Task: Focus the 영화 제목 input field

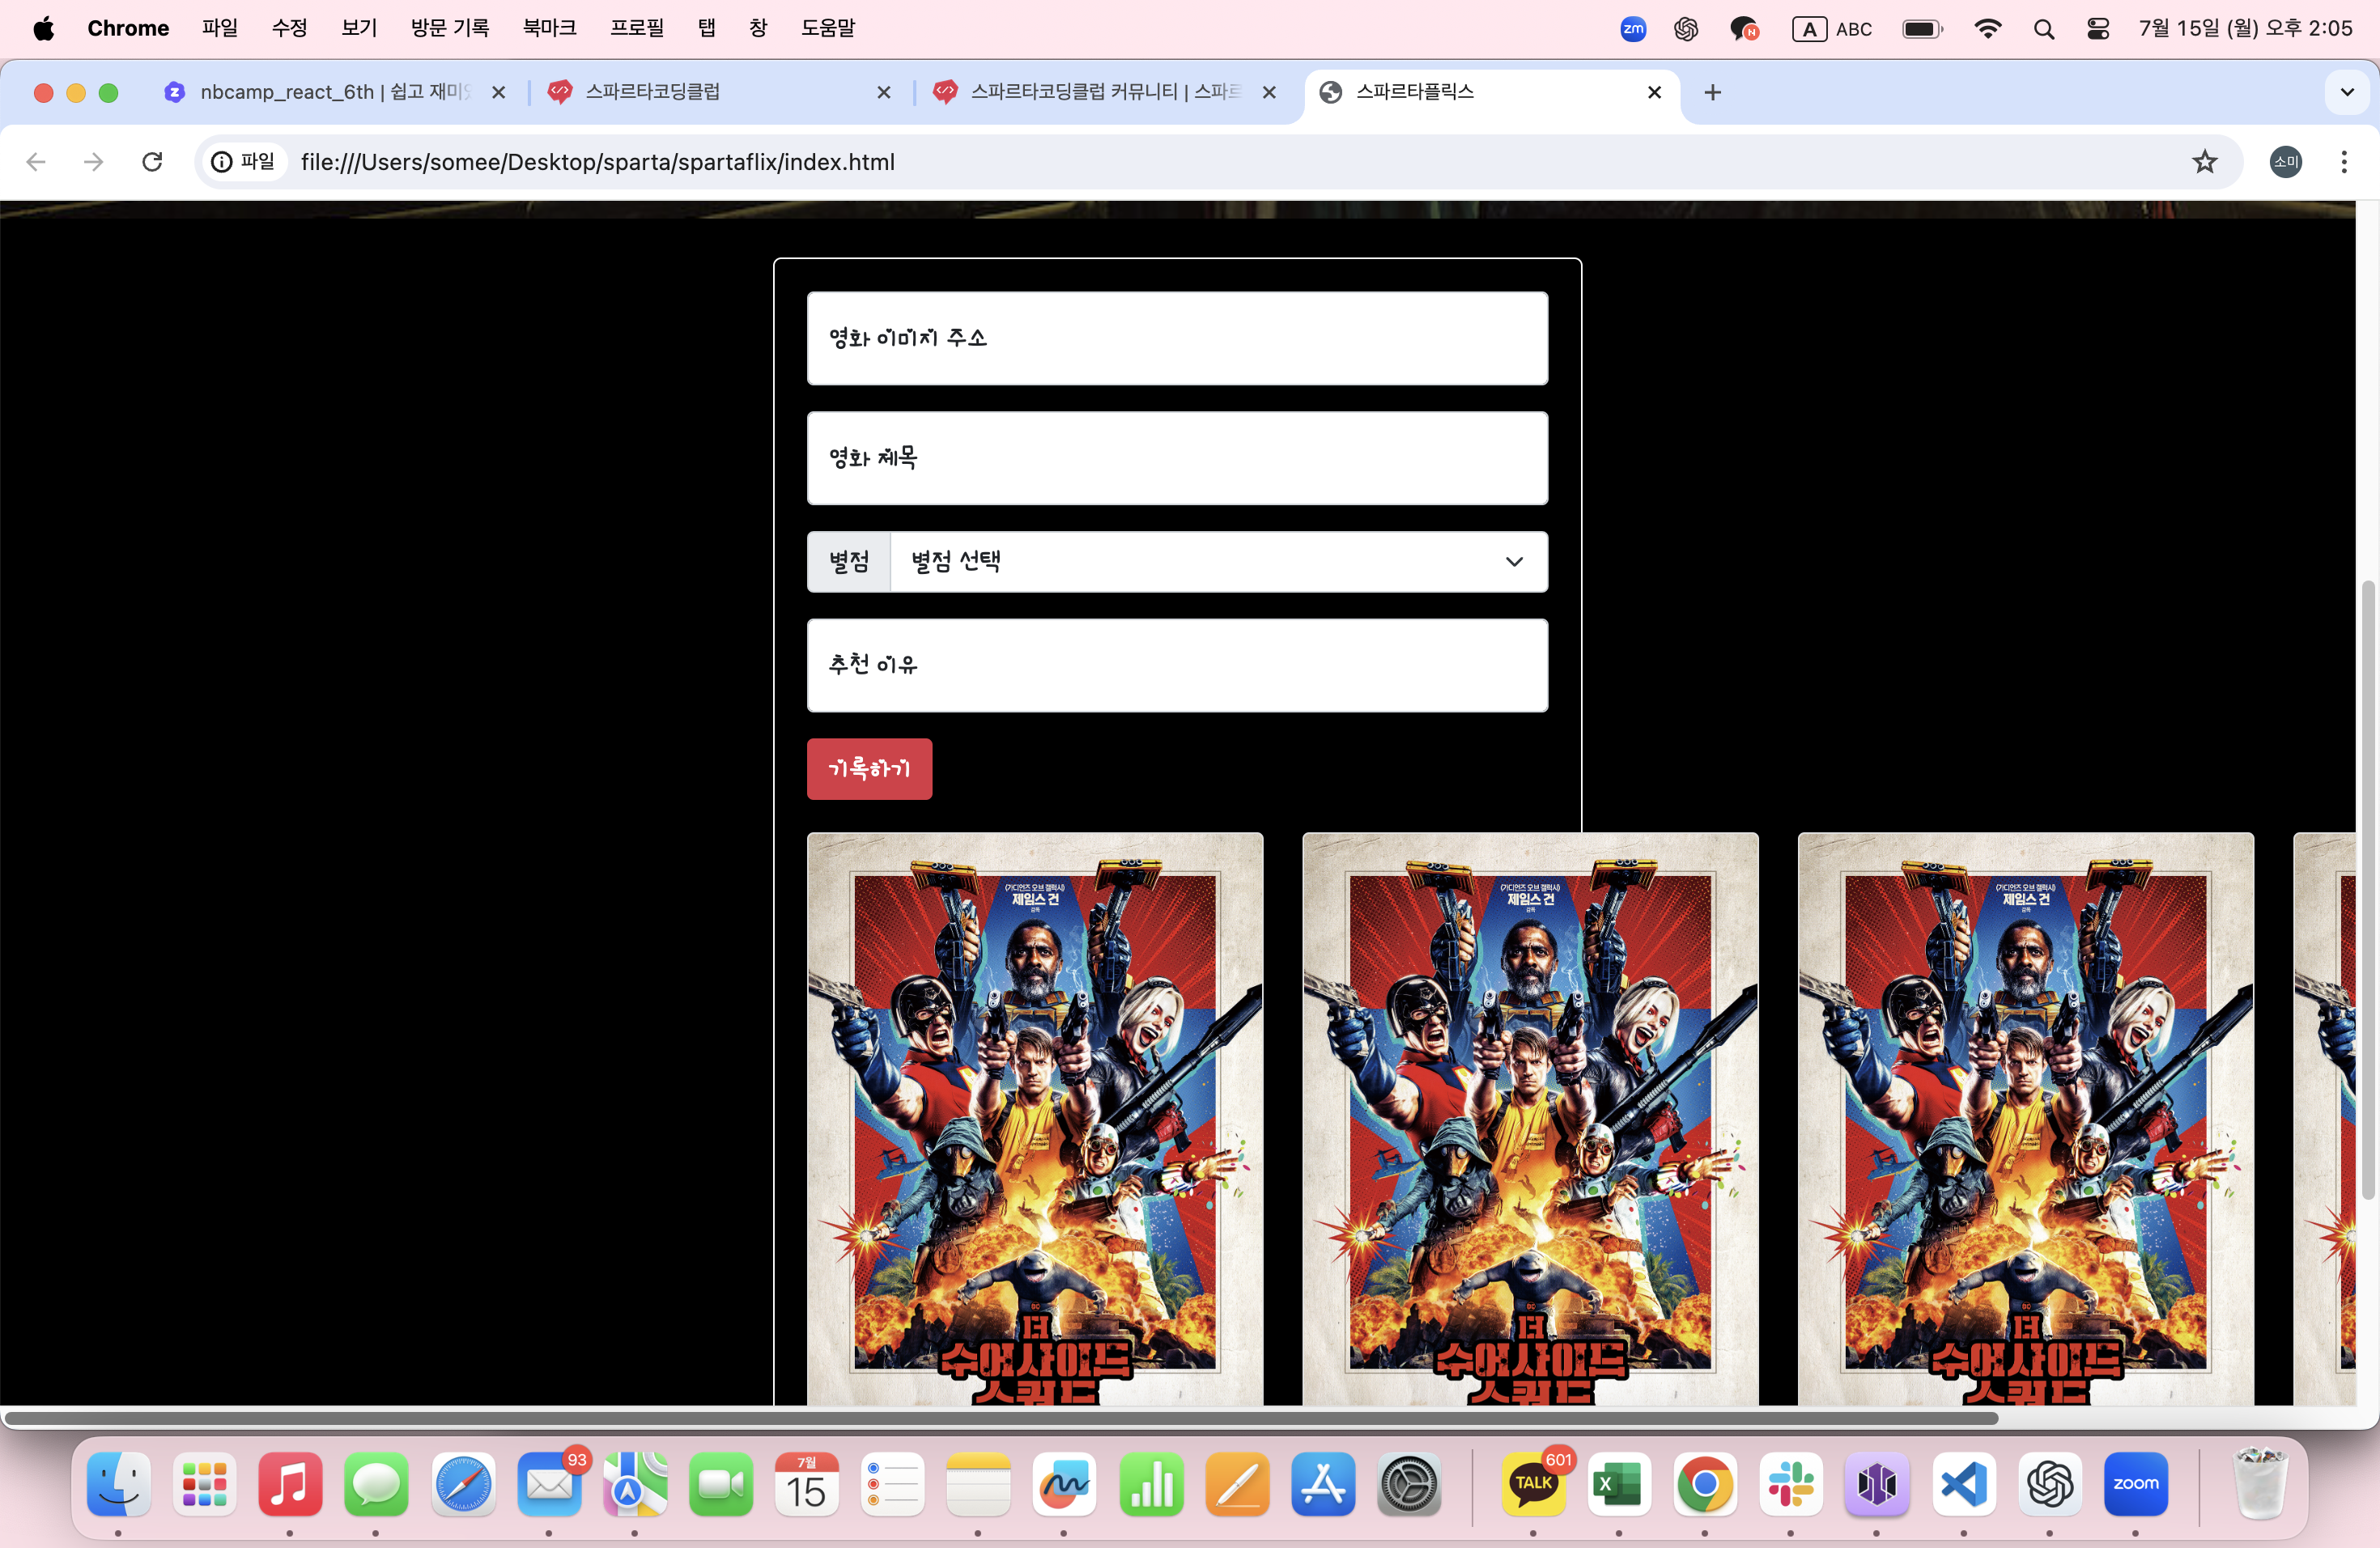Action: coord(1177,458)
